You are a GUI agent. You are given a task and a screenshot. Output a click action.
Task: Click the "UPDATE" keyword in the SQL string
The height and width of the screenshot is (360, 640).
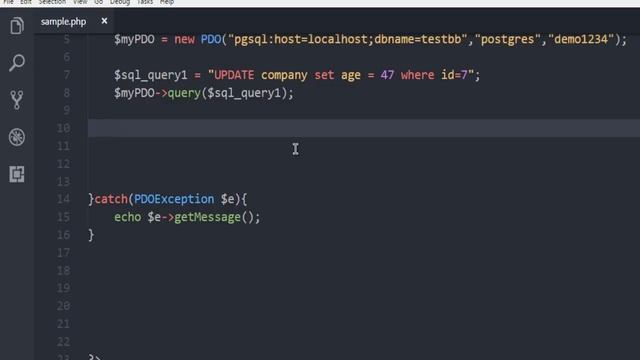234,76
